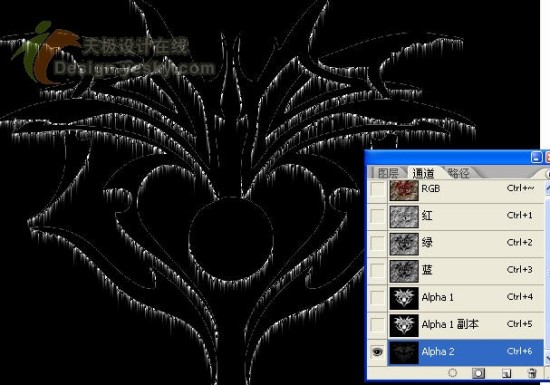Switch to the 图层 tab
Screen dimensions: 550x385
(x=388, y=173)
